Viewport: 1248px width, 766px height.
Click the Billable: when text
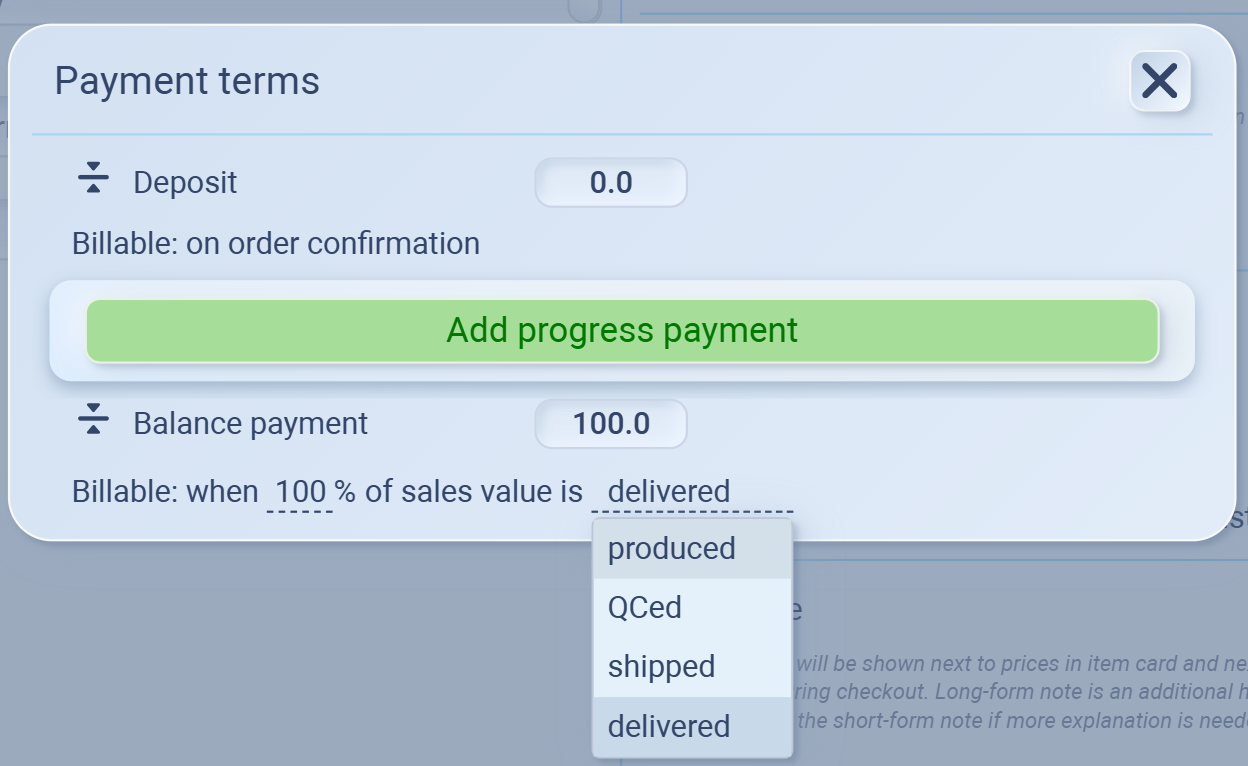pyautogui.click(x=165, y=492)
